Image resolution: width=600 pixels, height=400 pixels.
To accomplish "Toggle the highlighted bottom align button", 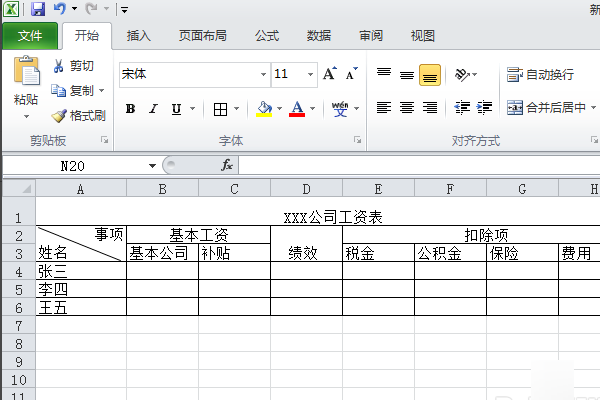I will tap(430, 75).
